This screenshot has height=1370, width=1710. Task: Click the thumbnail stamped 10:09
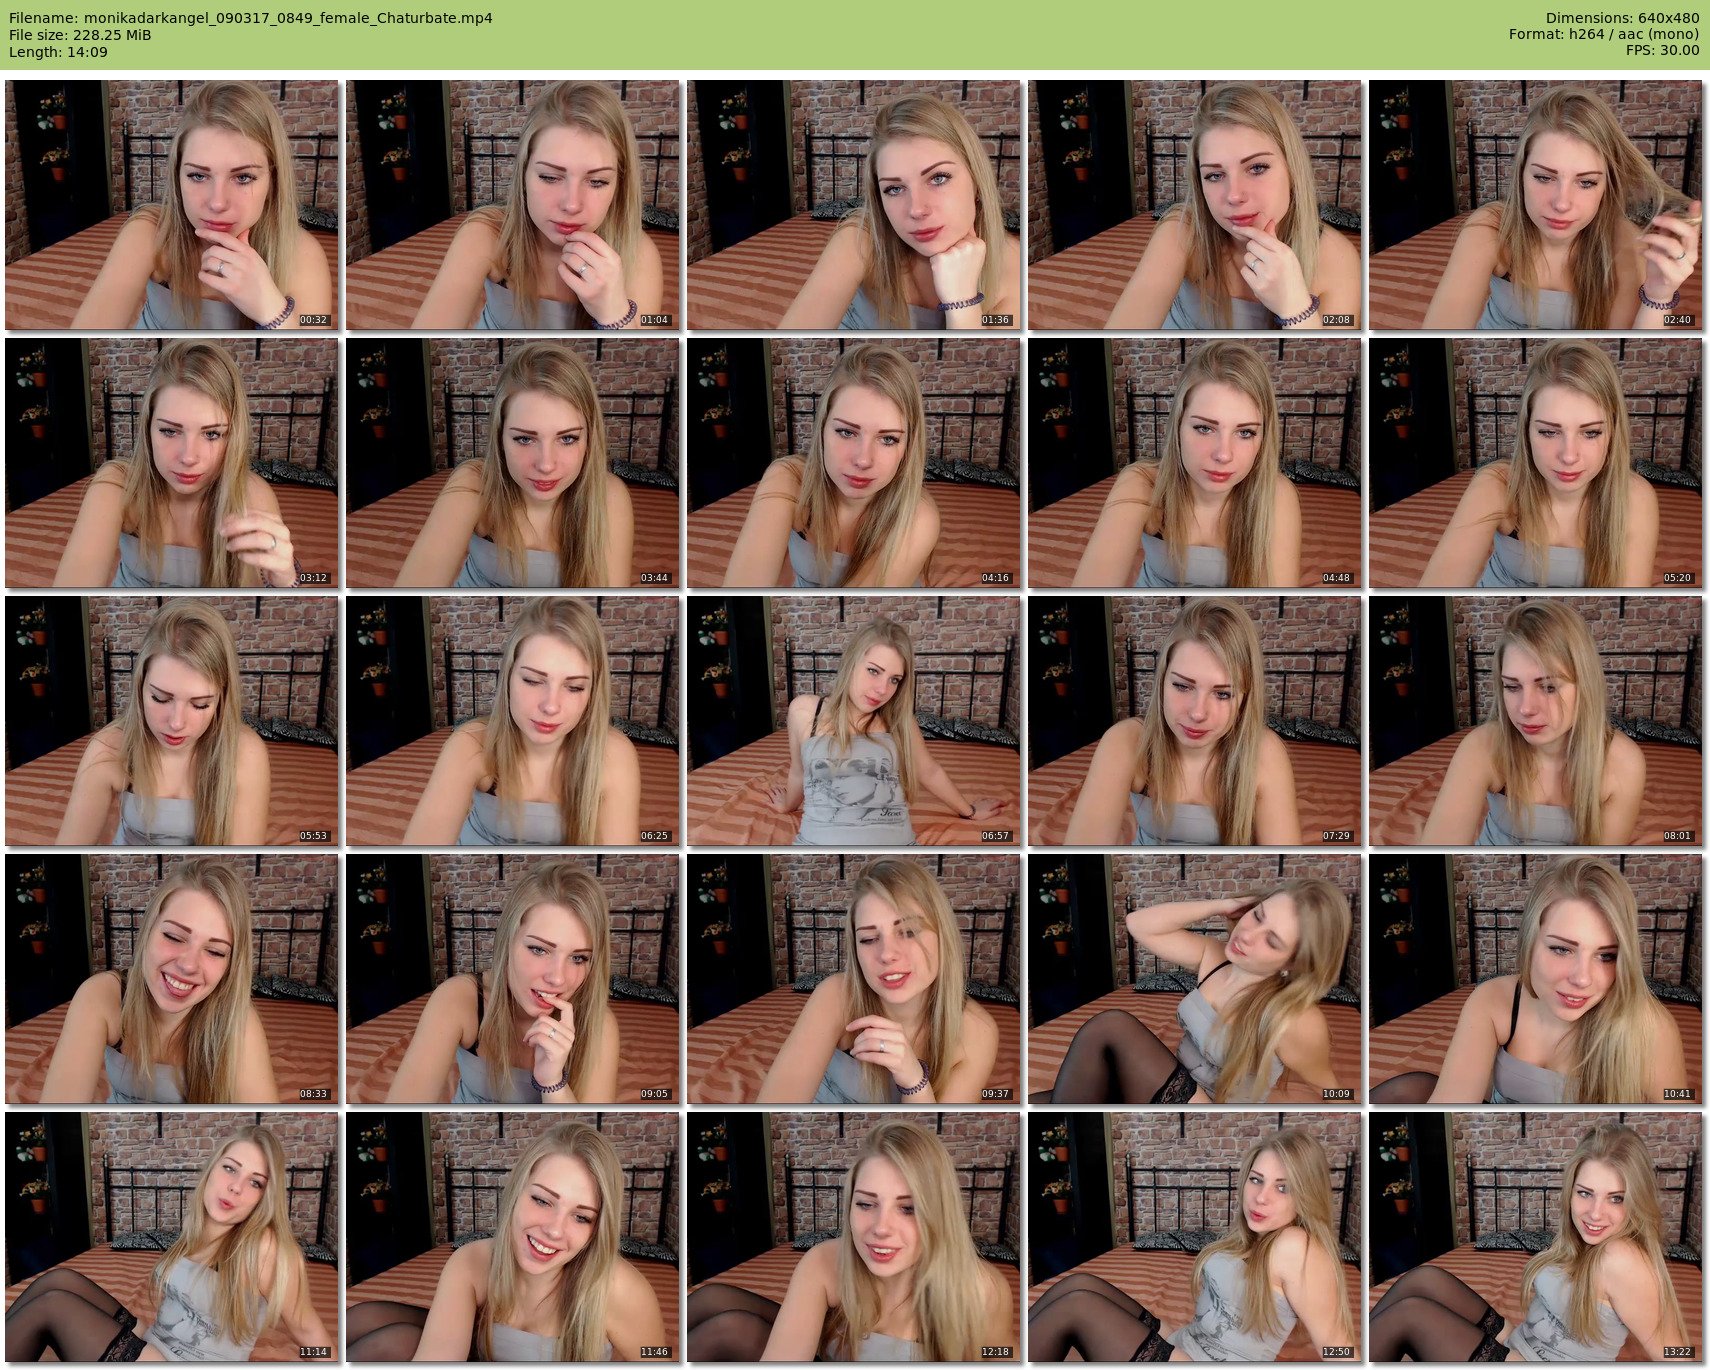(1195, 979)
